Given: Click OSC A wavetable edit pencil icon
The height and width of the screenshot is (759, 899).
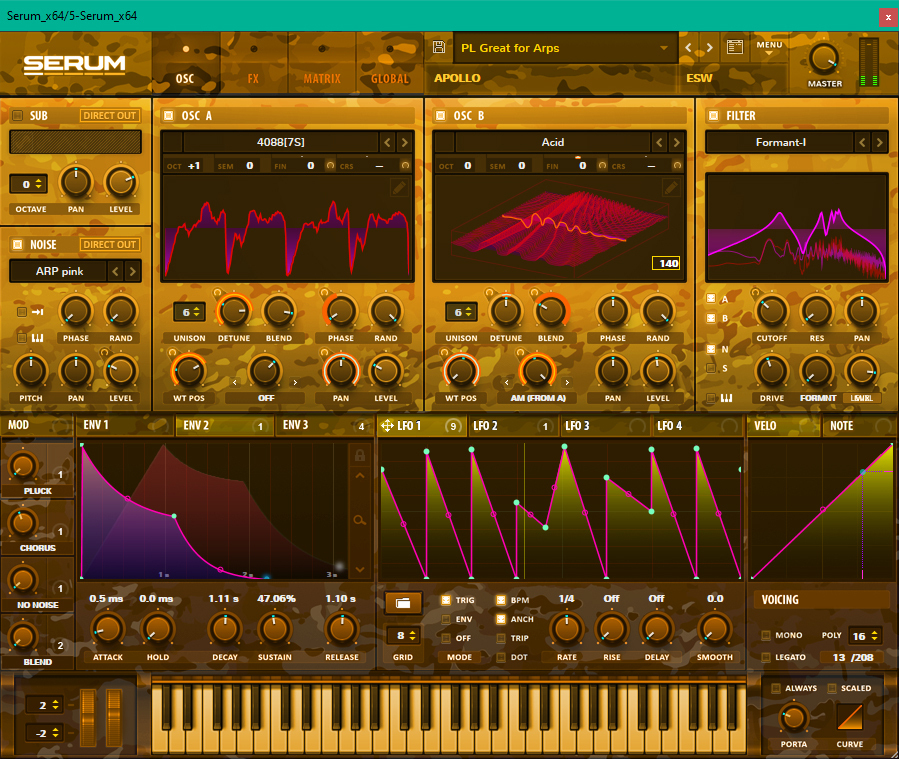Looking at the screenshot, I should 399,187.
